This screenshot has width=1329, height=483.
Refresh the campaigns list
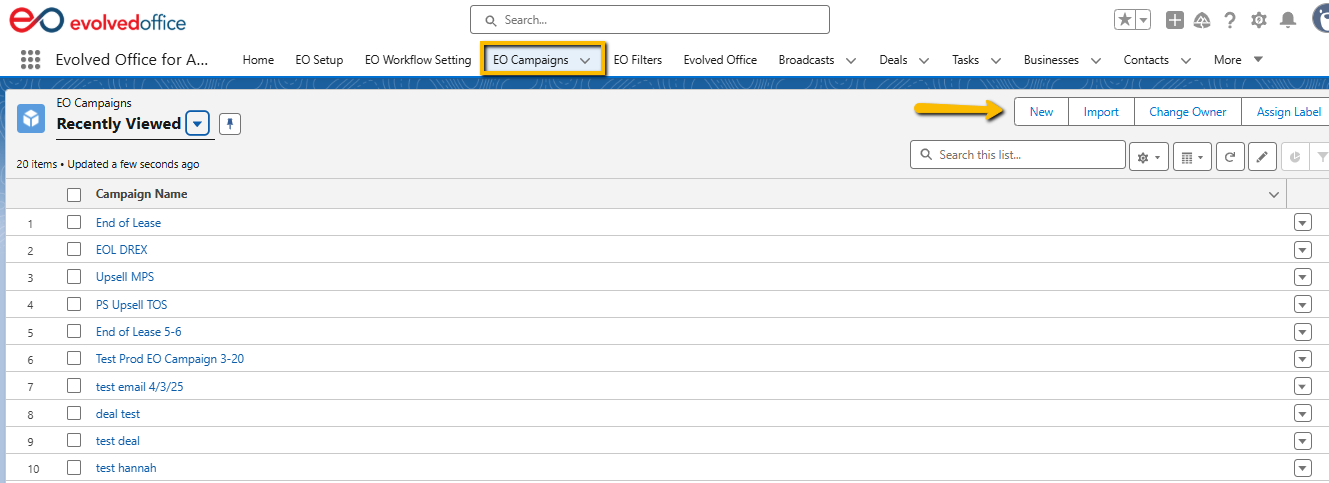1230,157
